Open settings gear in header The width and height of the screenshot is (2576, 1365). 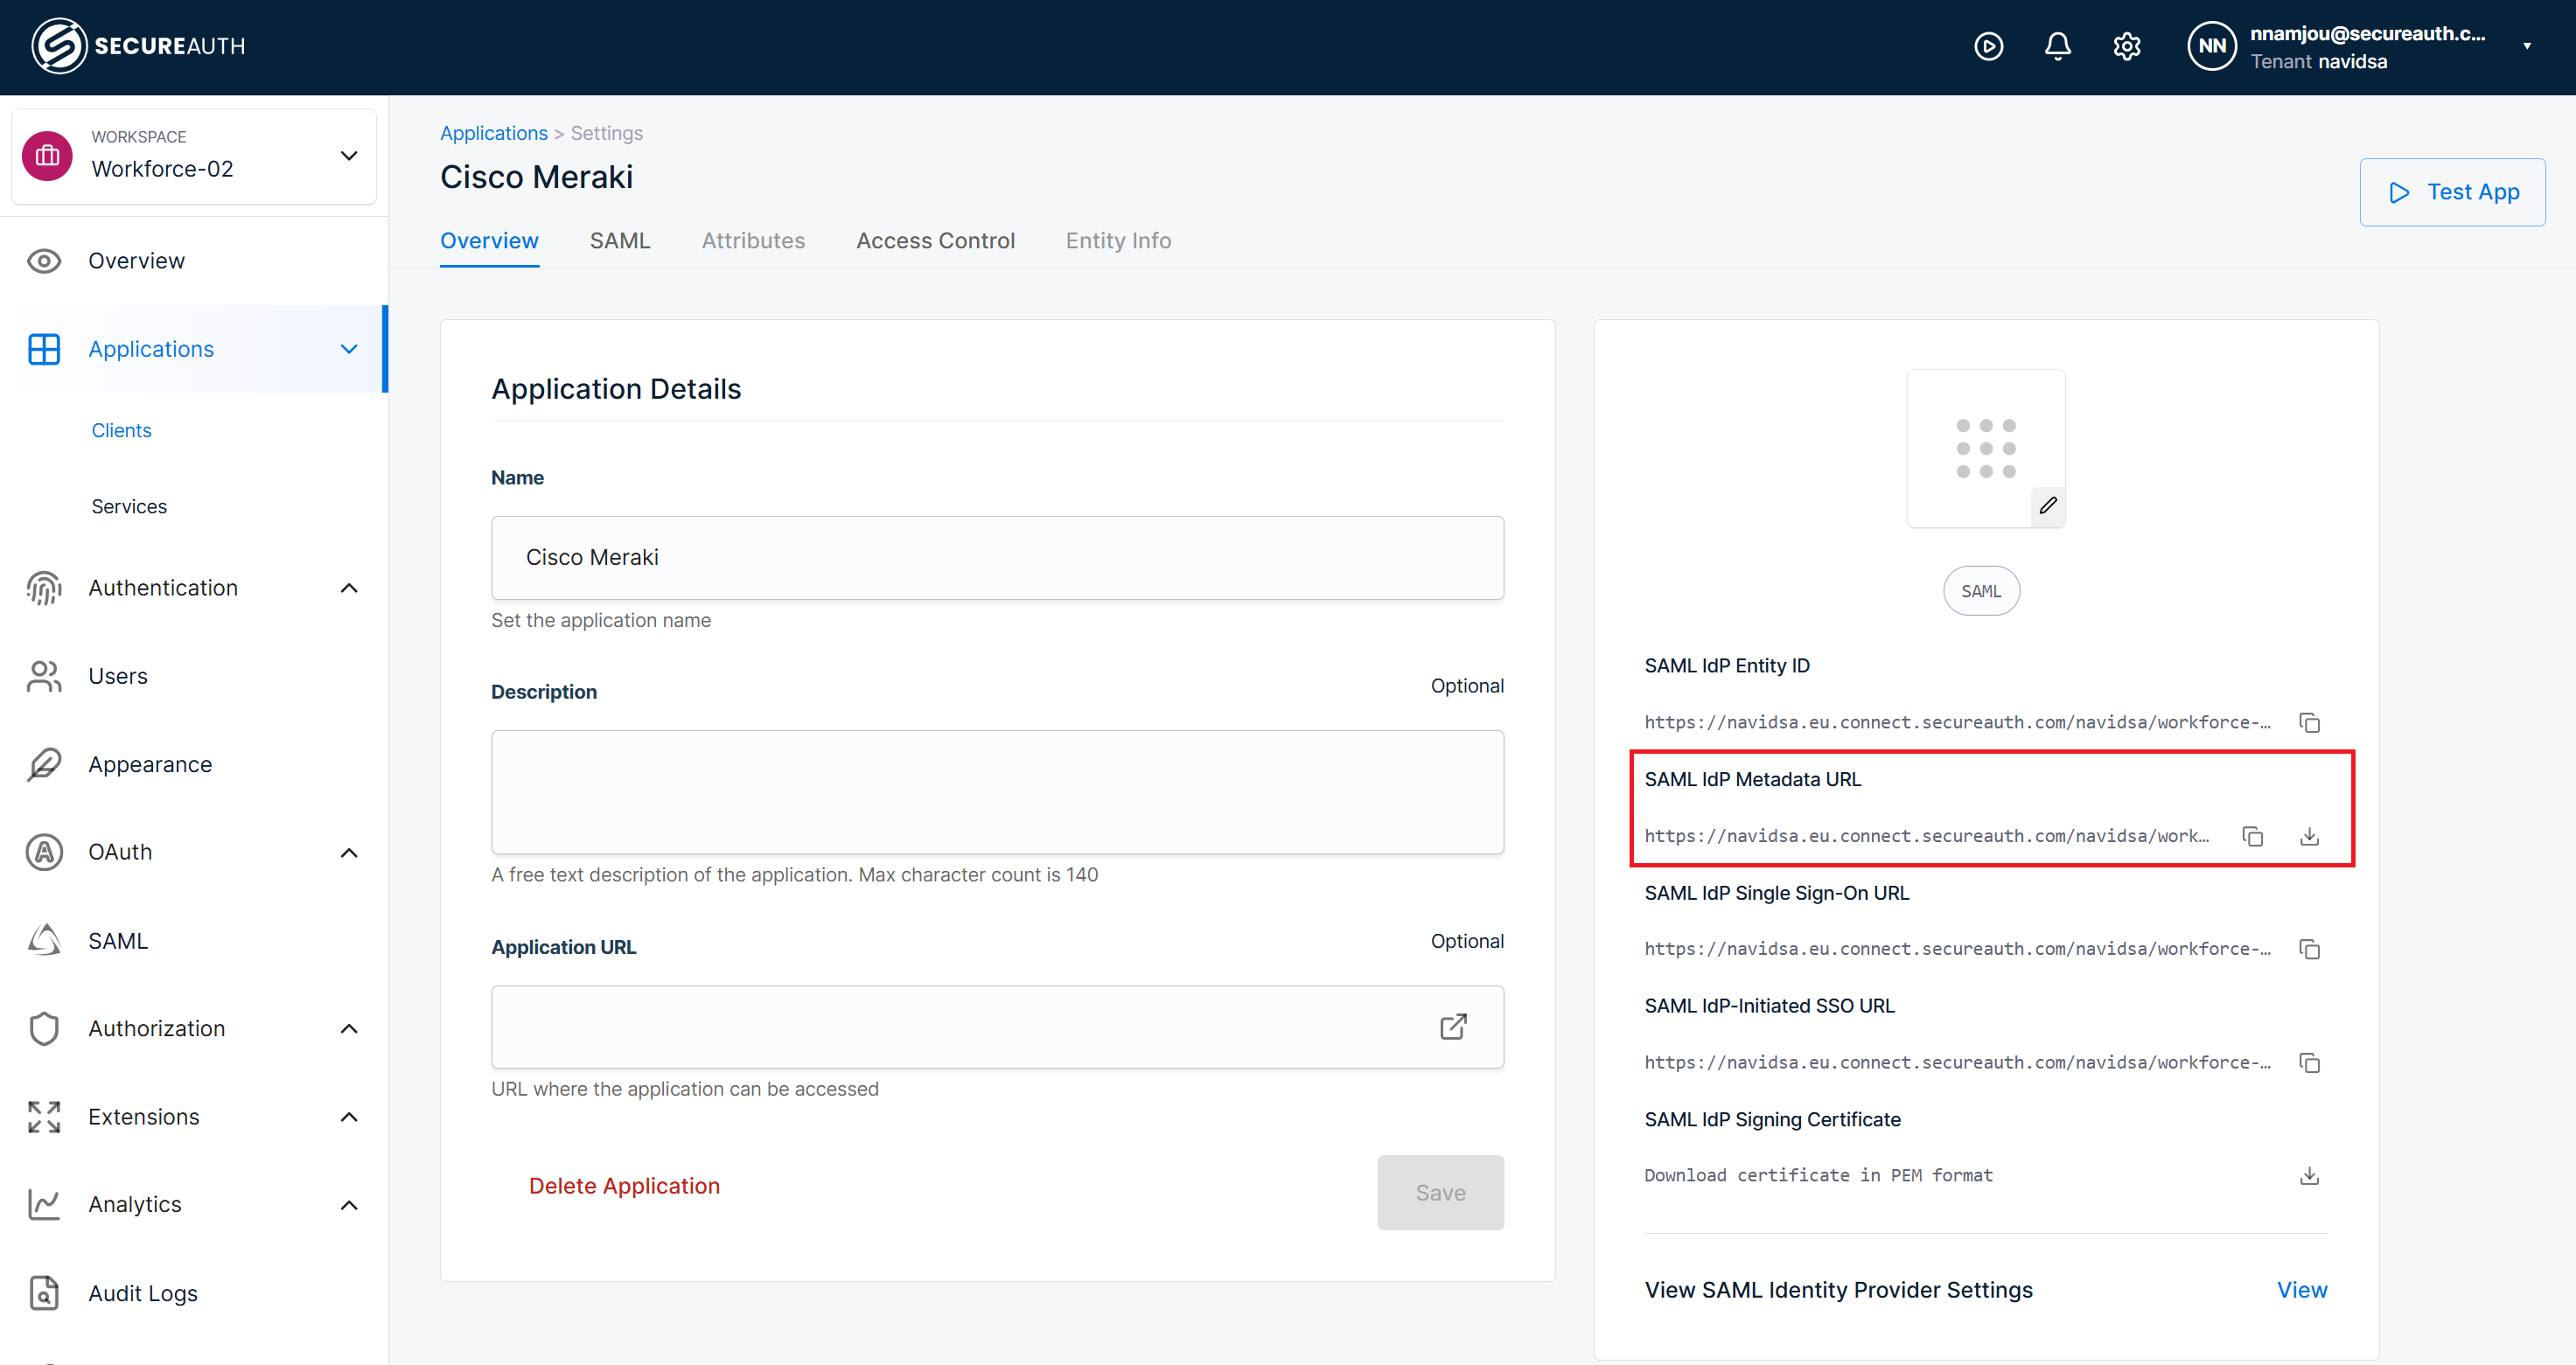click(2126, 46)
